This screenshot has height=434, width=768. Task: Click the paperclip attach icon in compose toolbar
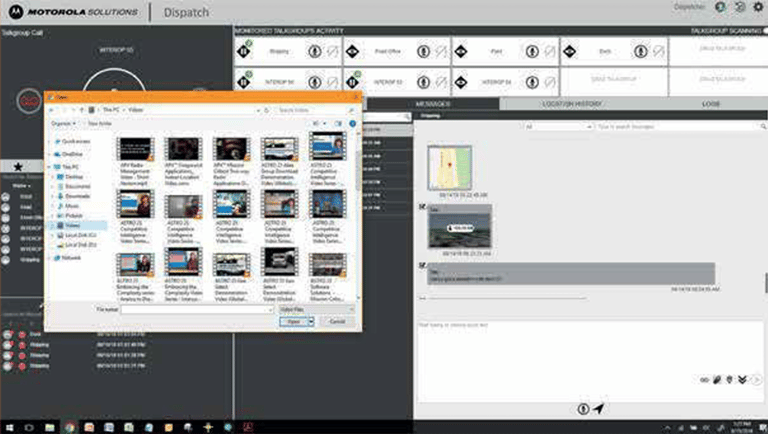click(x=717, y=380)
